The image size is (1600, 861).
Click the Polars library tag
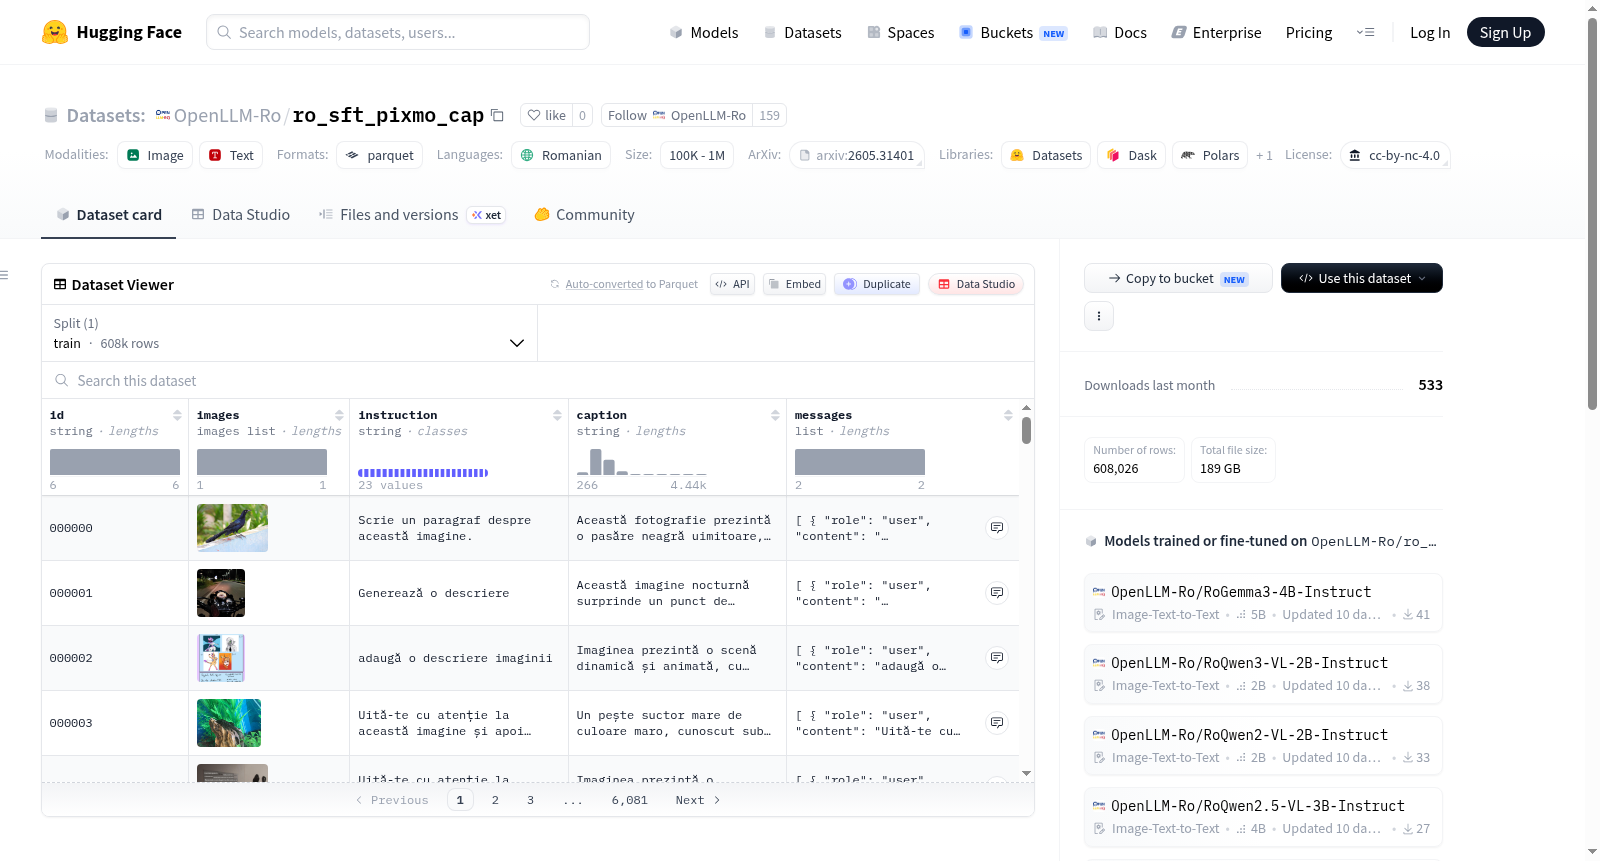pyautogui.click(x=1210, y=155)
